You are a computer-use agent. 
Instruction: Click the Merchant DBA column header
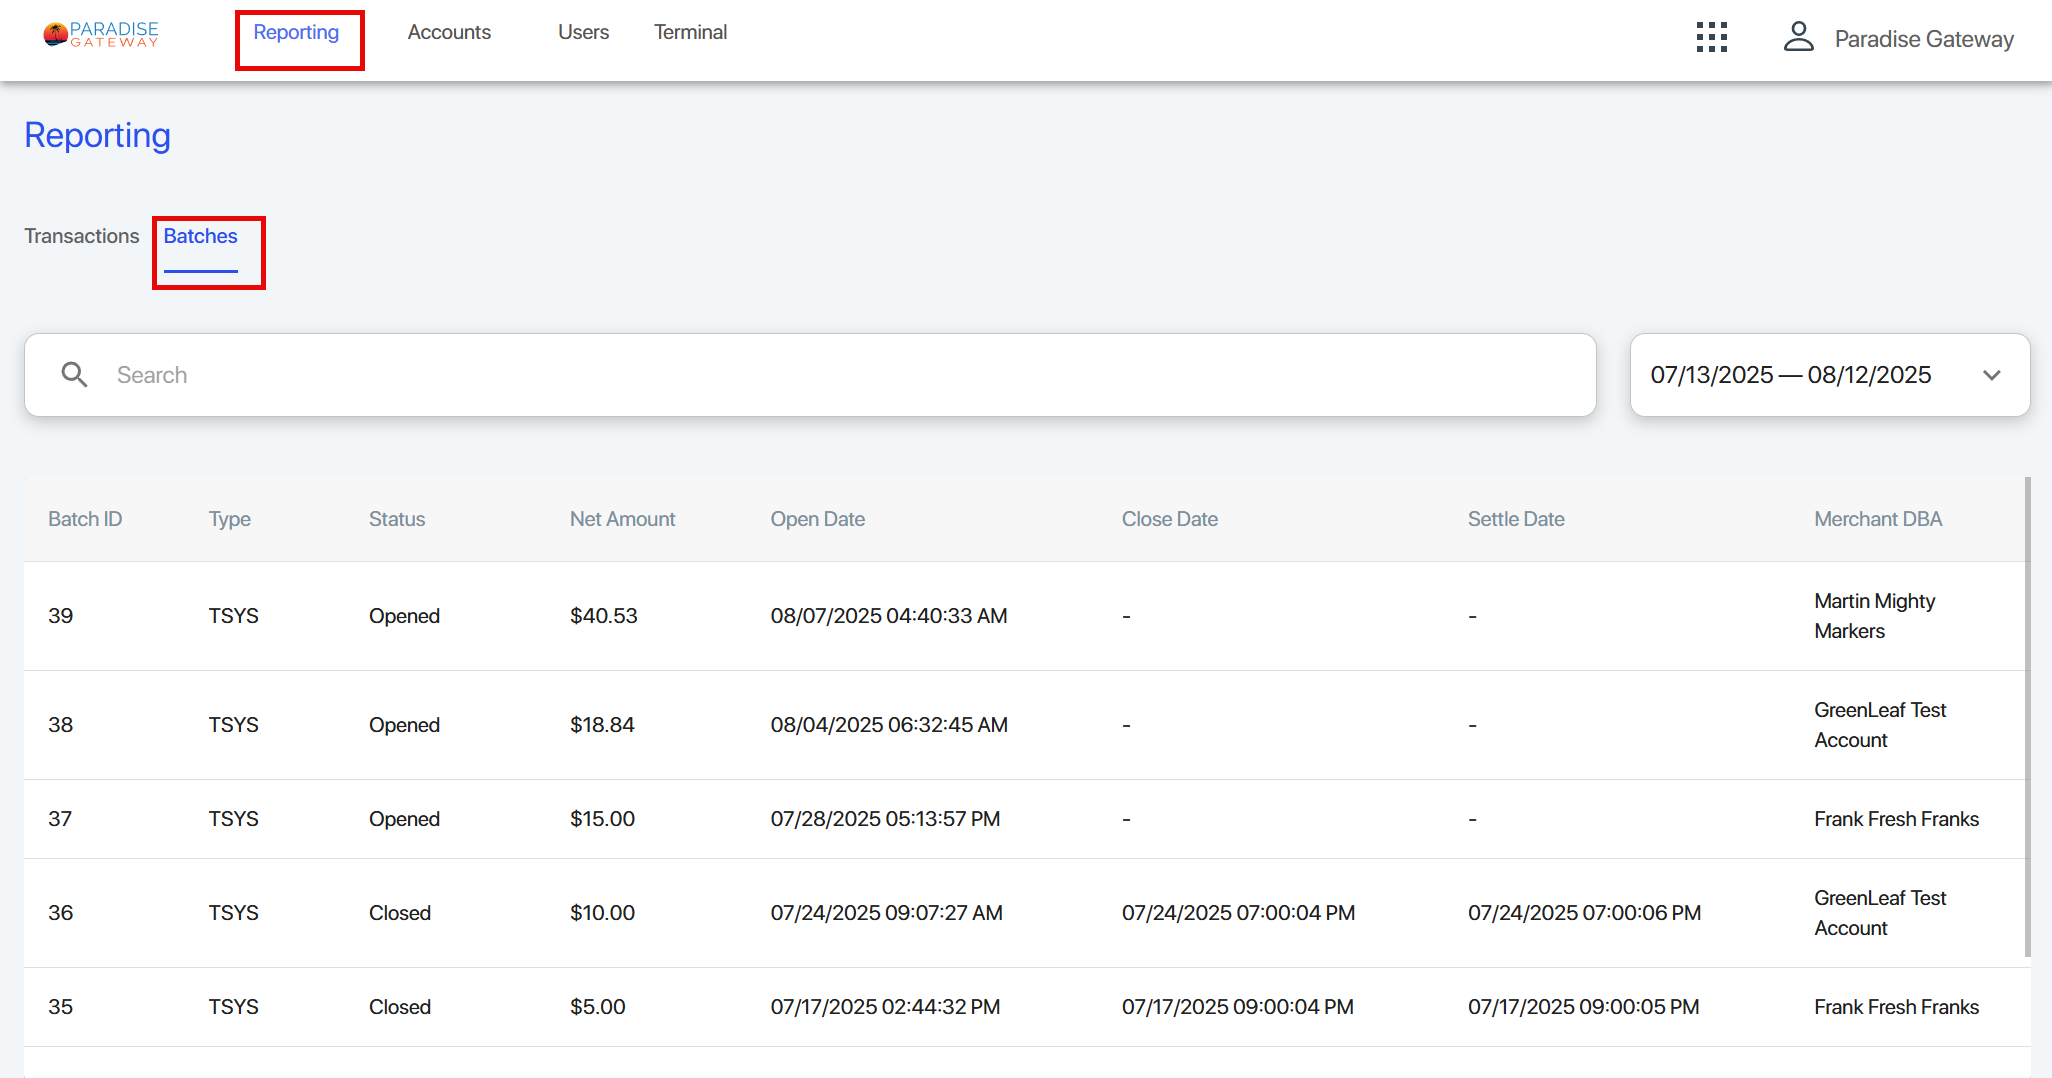1878,519
